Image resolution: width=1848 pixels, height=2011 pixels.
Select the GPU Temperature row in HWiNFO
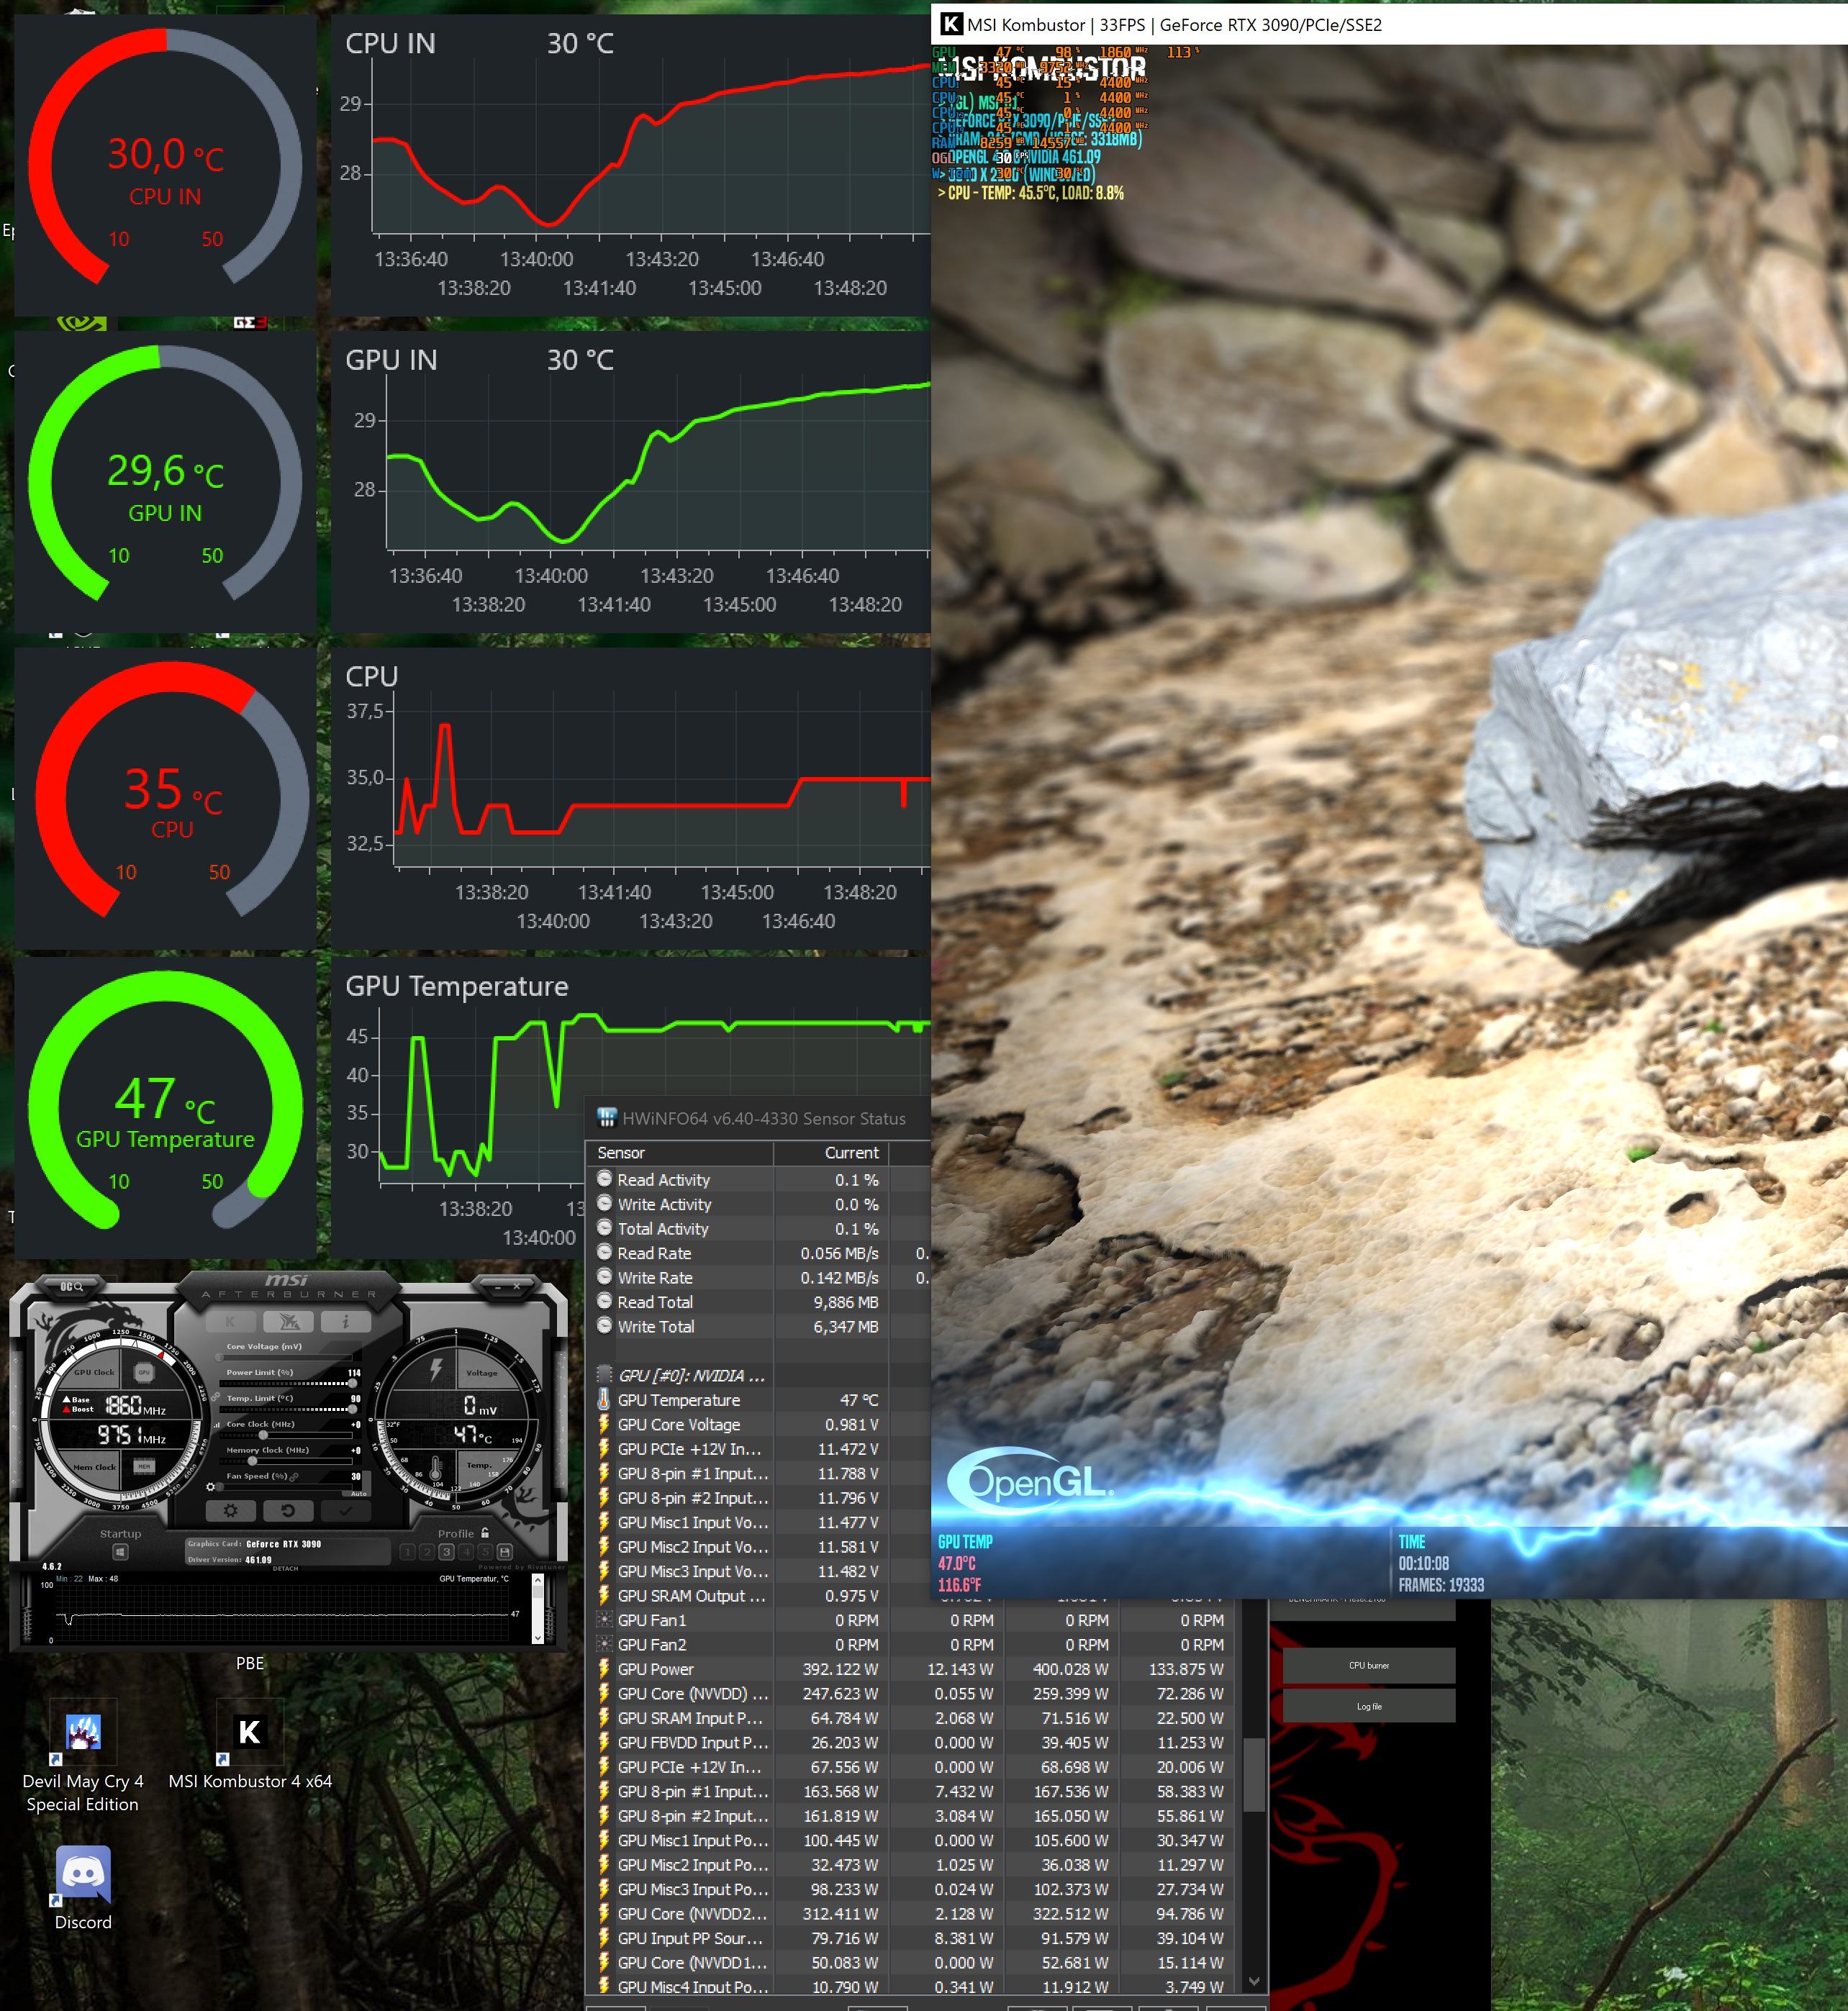tap(758, 1400)
